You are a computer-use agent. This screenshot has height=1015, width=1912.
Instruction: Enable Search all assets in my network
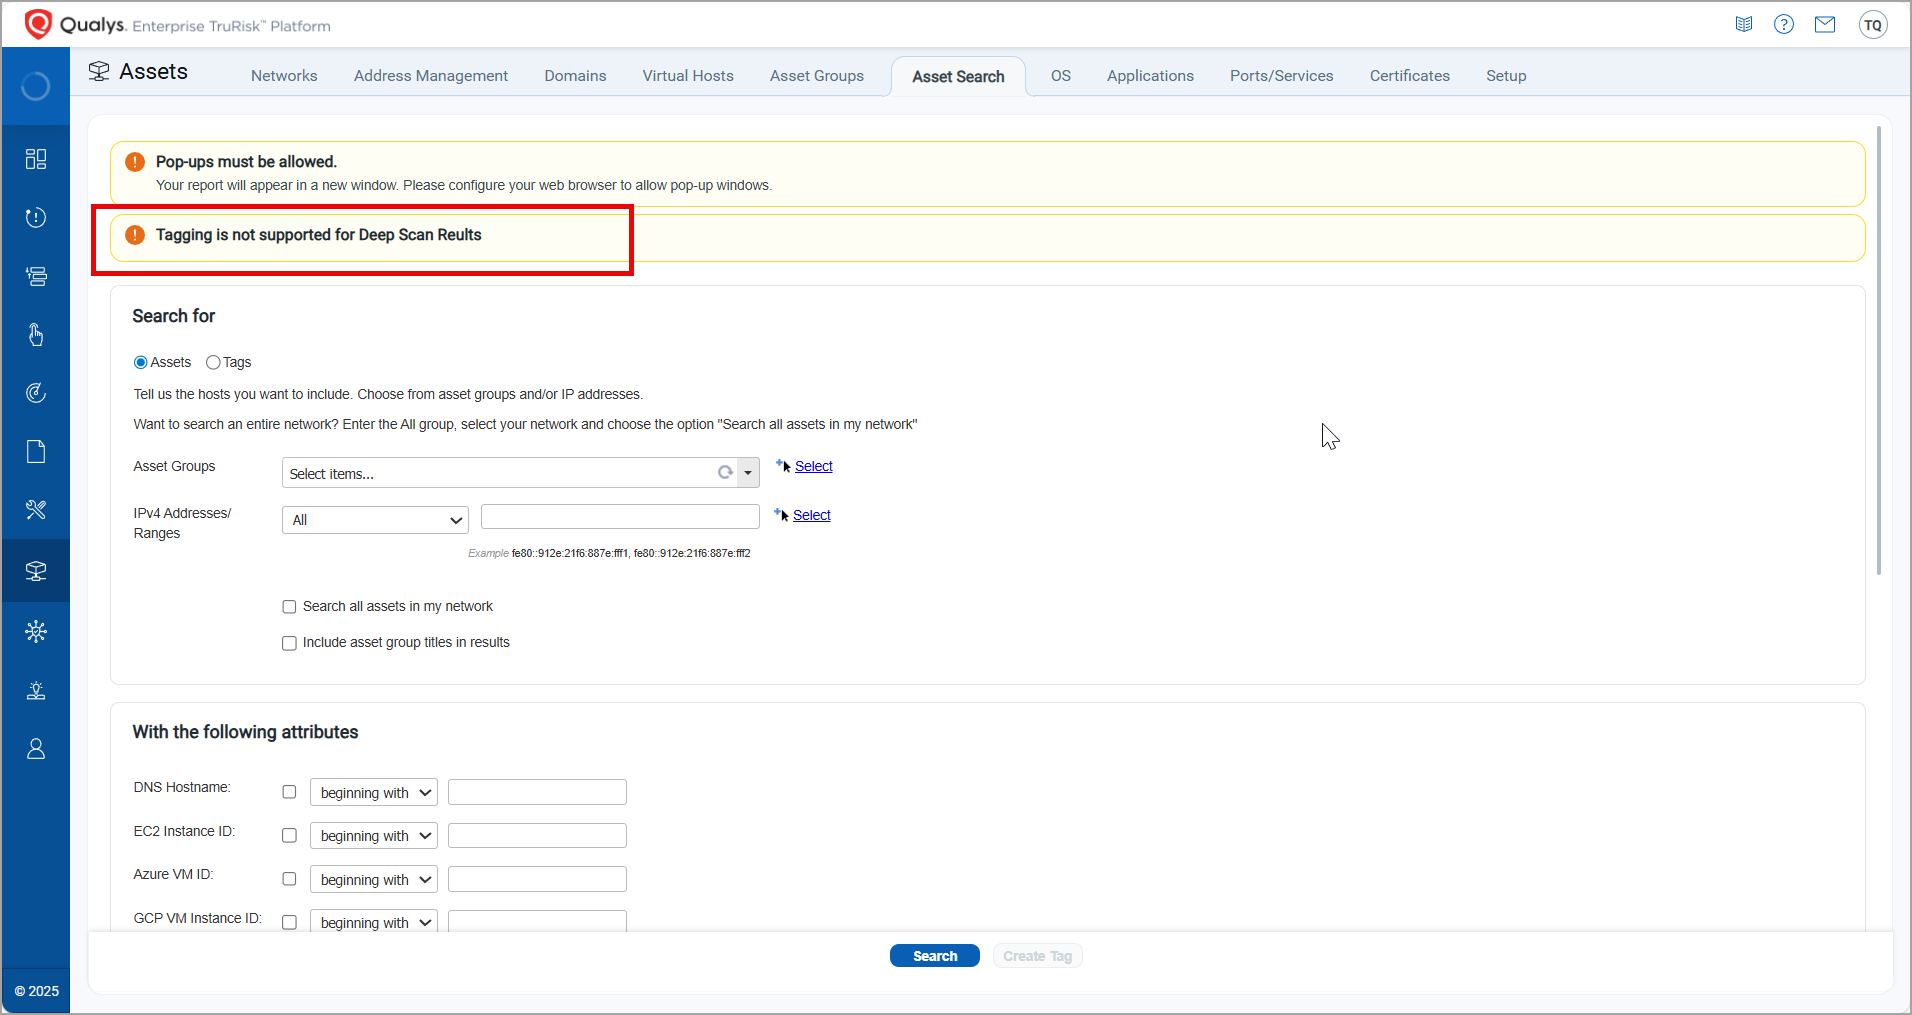coord(290,607)
